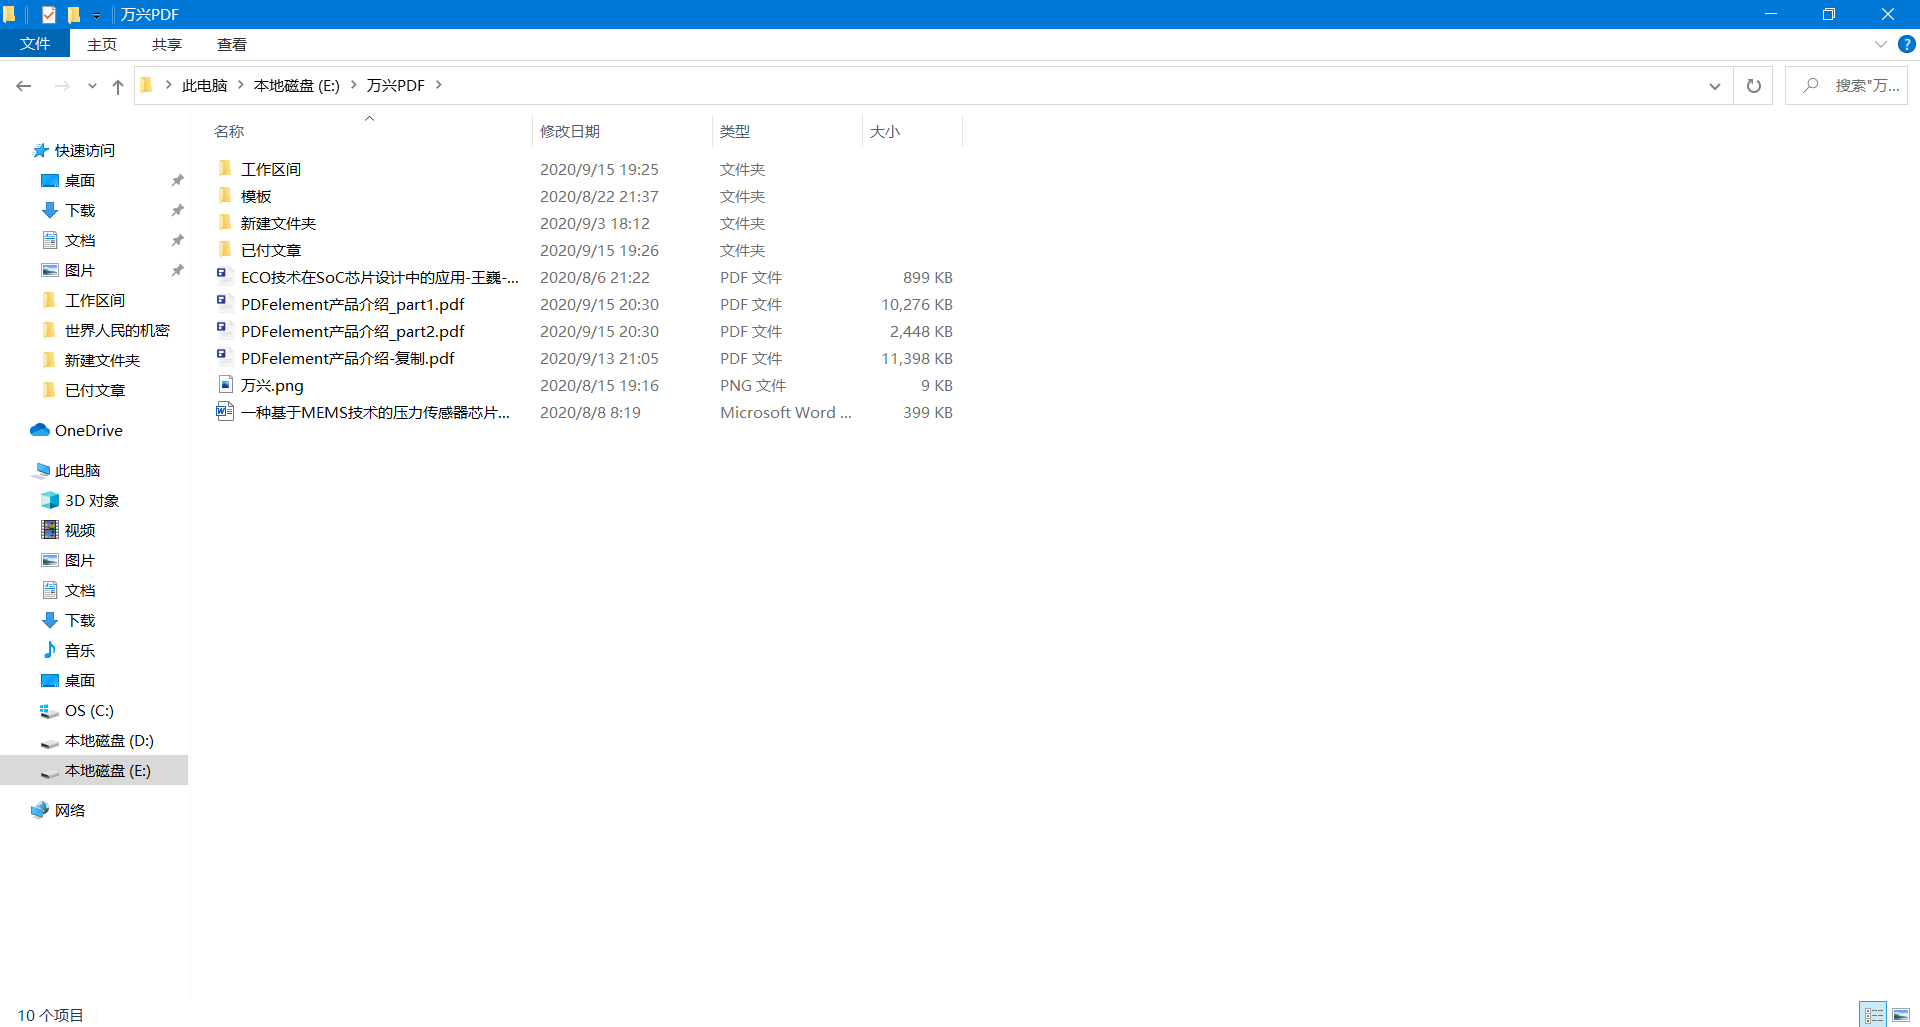Click the Microsoft Word ... type cell

[x=786, y=412]
